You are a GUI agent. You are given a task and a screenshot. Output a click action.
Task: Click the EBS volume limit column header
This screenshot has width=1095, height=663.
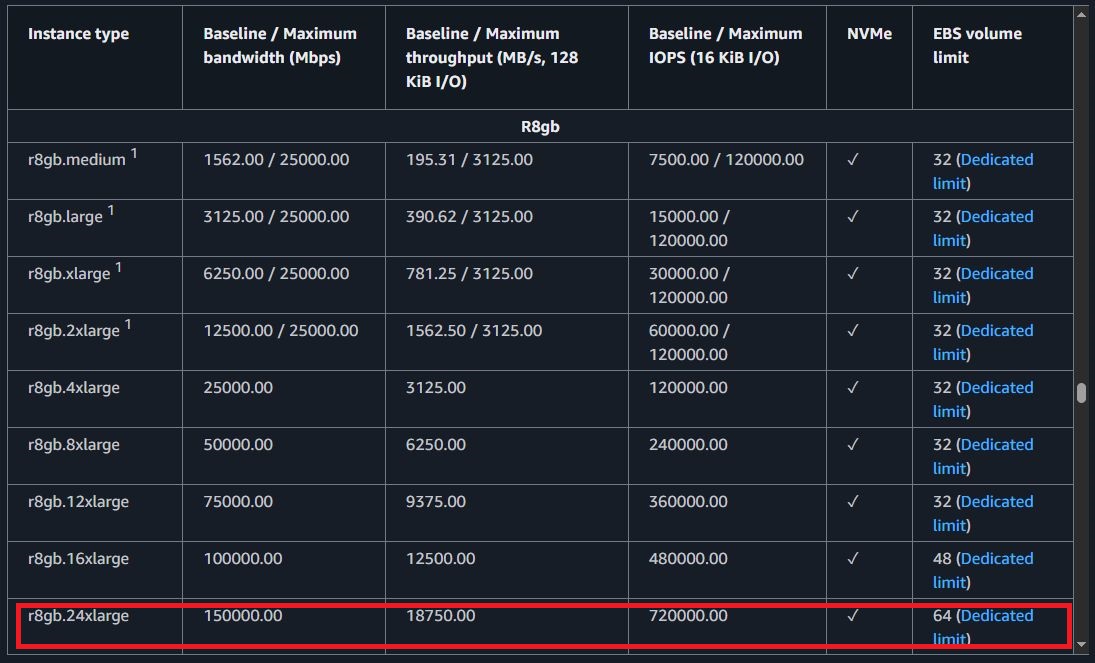pos(963,46)
